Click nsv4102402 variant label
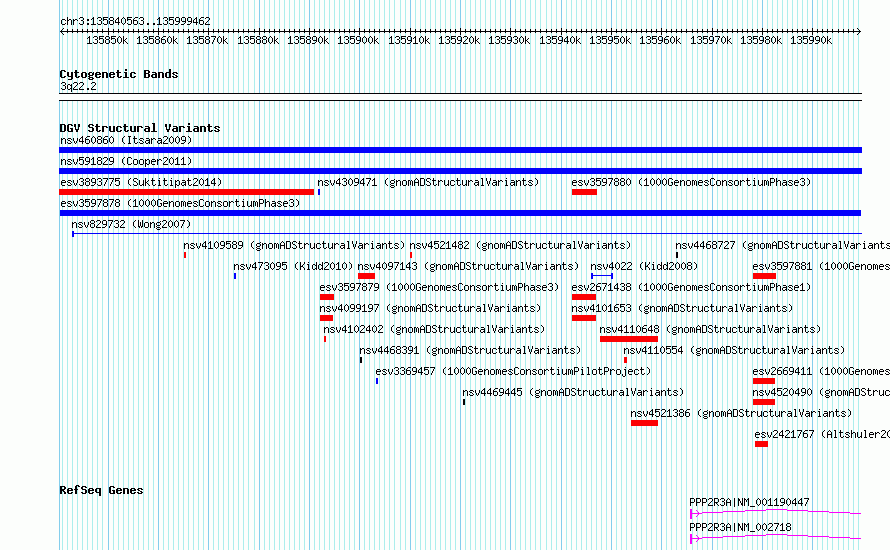Viewport: 890px width, 550px height. point(434,329)
